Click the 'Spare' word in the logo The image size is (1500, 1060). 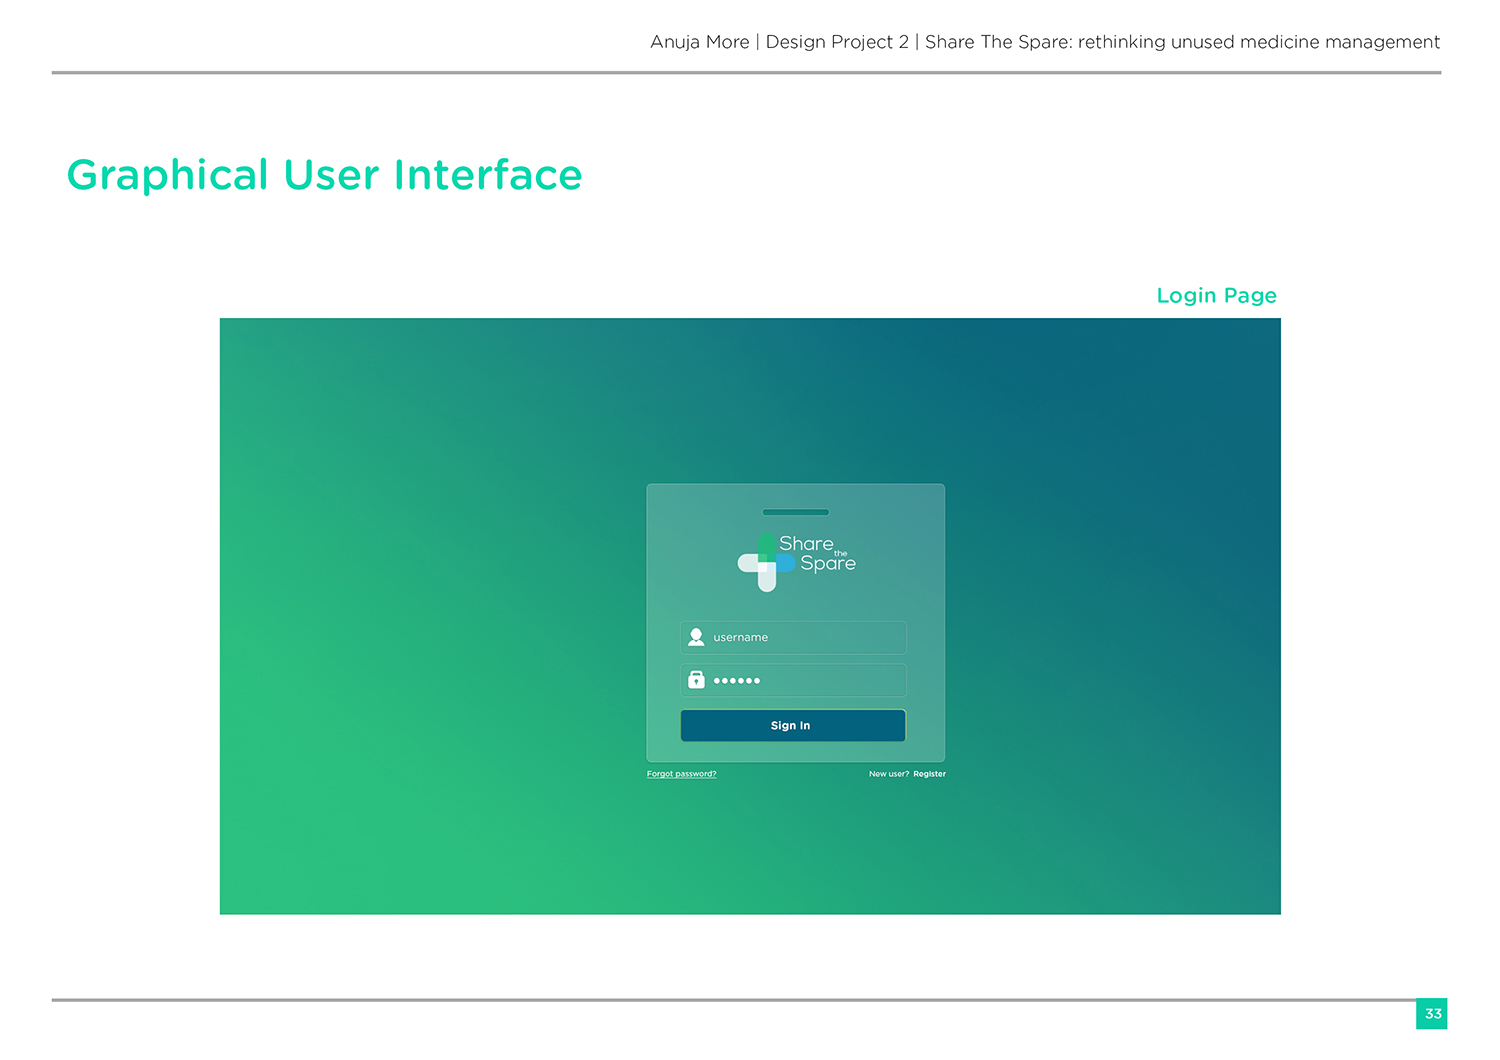[x=828, y=564]
